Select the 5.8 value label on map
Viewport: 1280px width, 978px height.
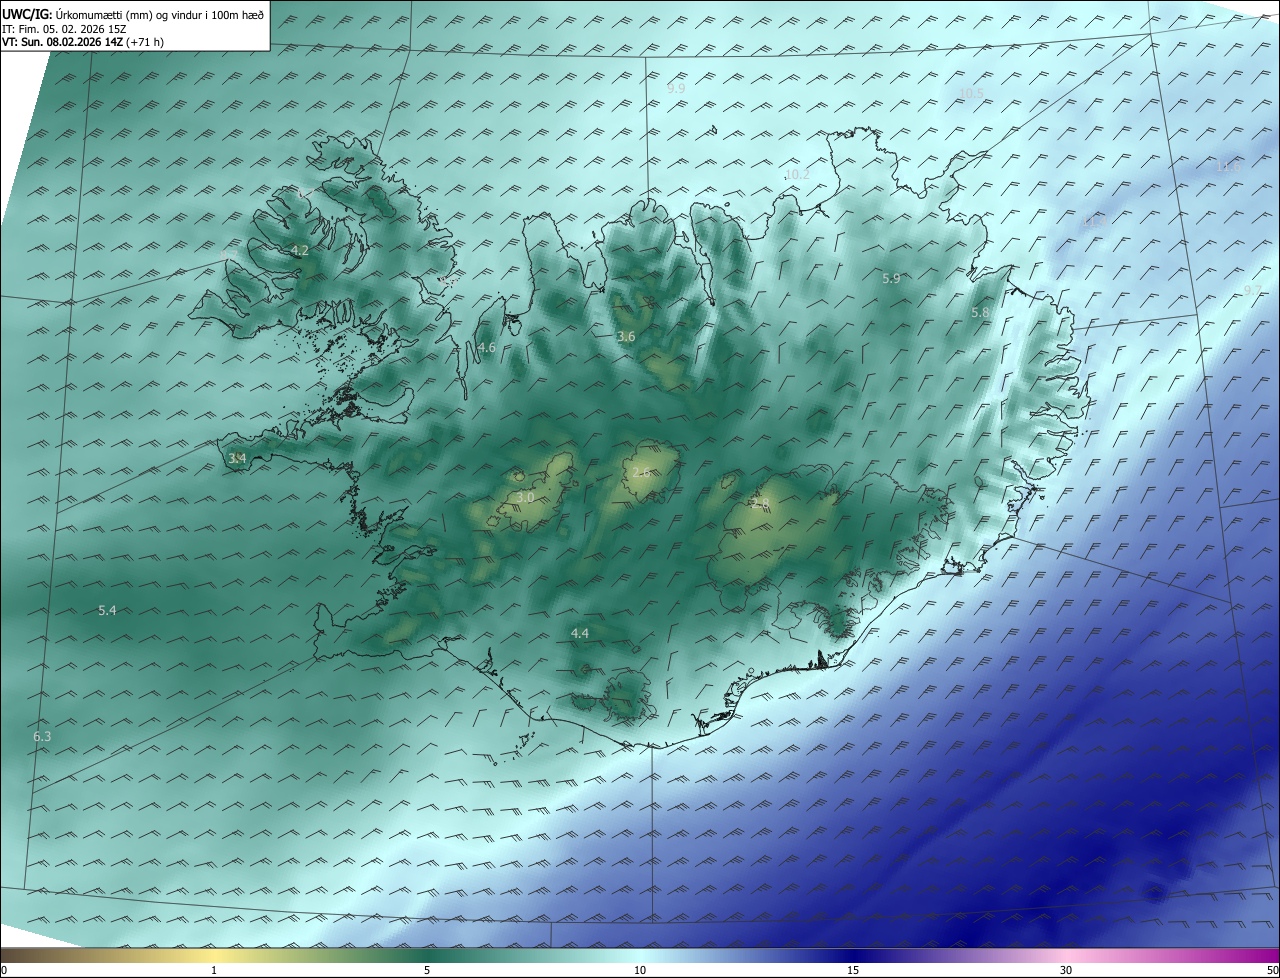(x=980, y=313)
